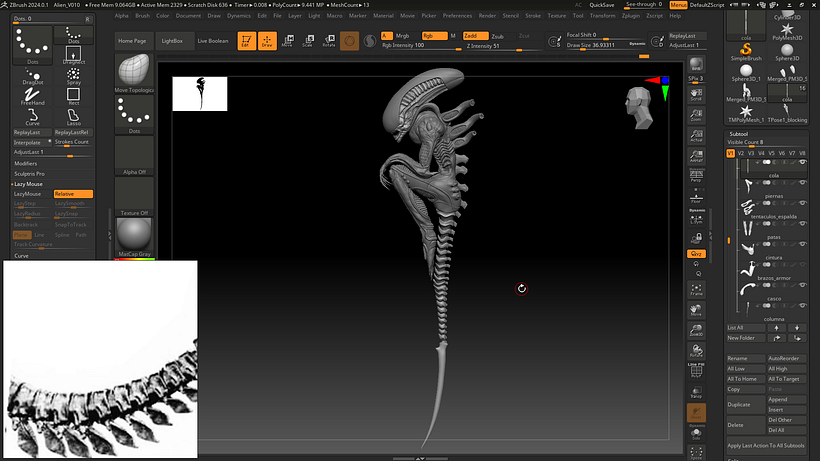Screen dimensions: 820x461
Task: Open the Zplugin menu
Action: pos(630,16)
